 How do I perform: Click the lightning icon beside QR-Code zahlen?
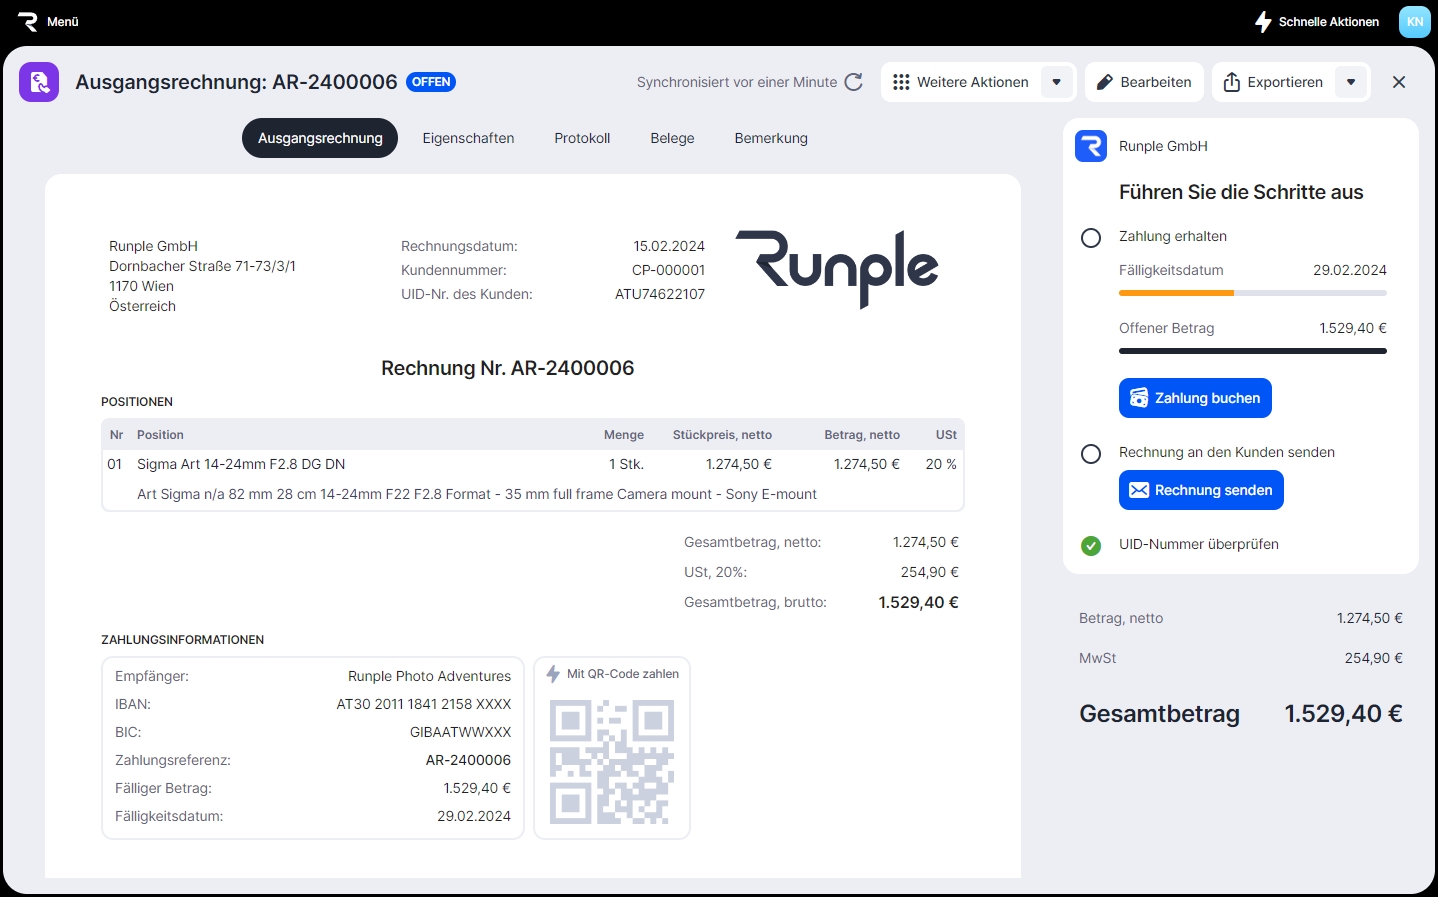coord(553,674)
